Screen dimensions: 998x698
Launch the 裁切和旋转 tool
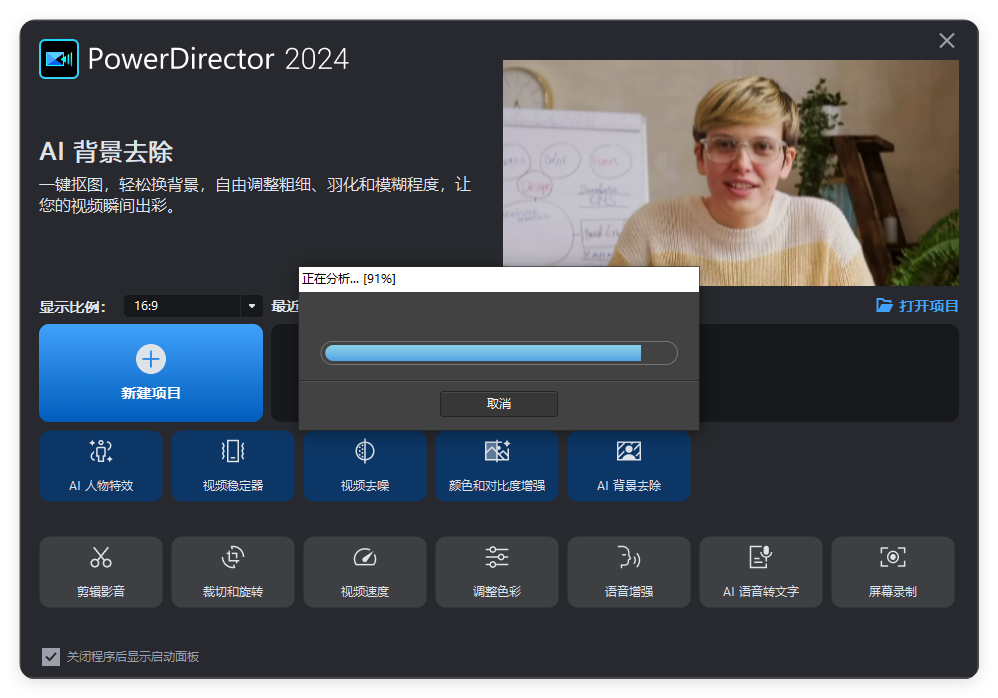[x=232, y=572]
